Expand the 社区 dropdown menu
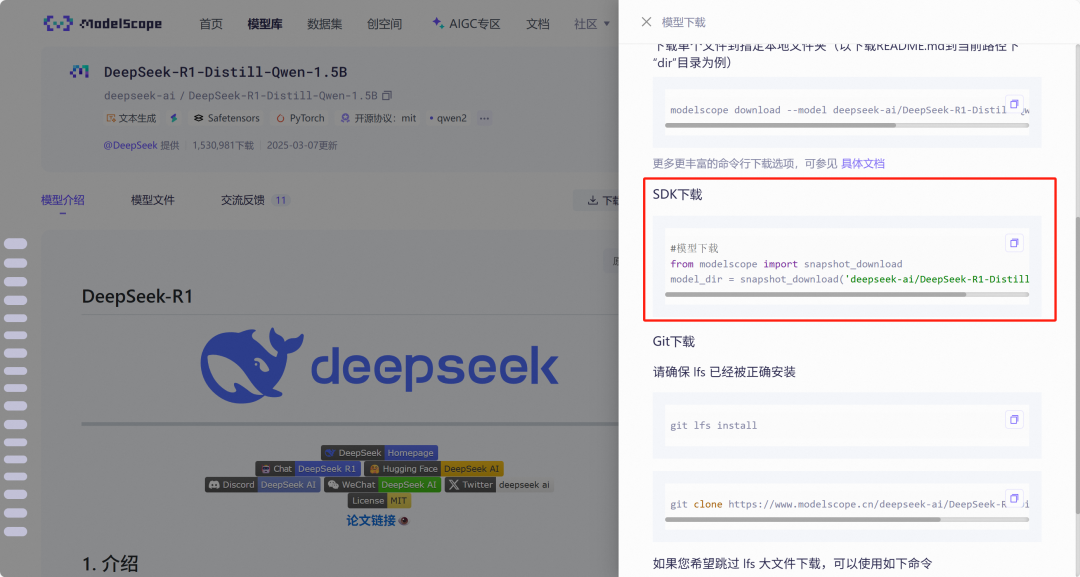Image resolution: width=1080 pixels, height=577 pixels. click(592, 24)
